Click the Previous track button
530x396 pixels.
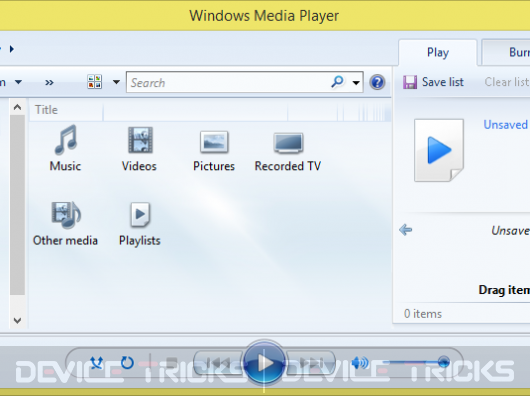218,363
